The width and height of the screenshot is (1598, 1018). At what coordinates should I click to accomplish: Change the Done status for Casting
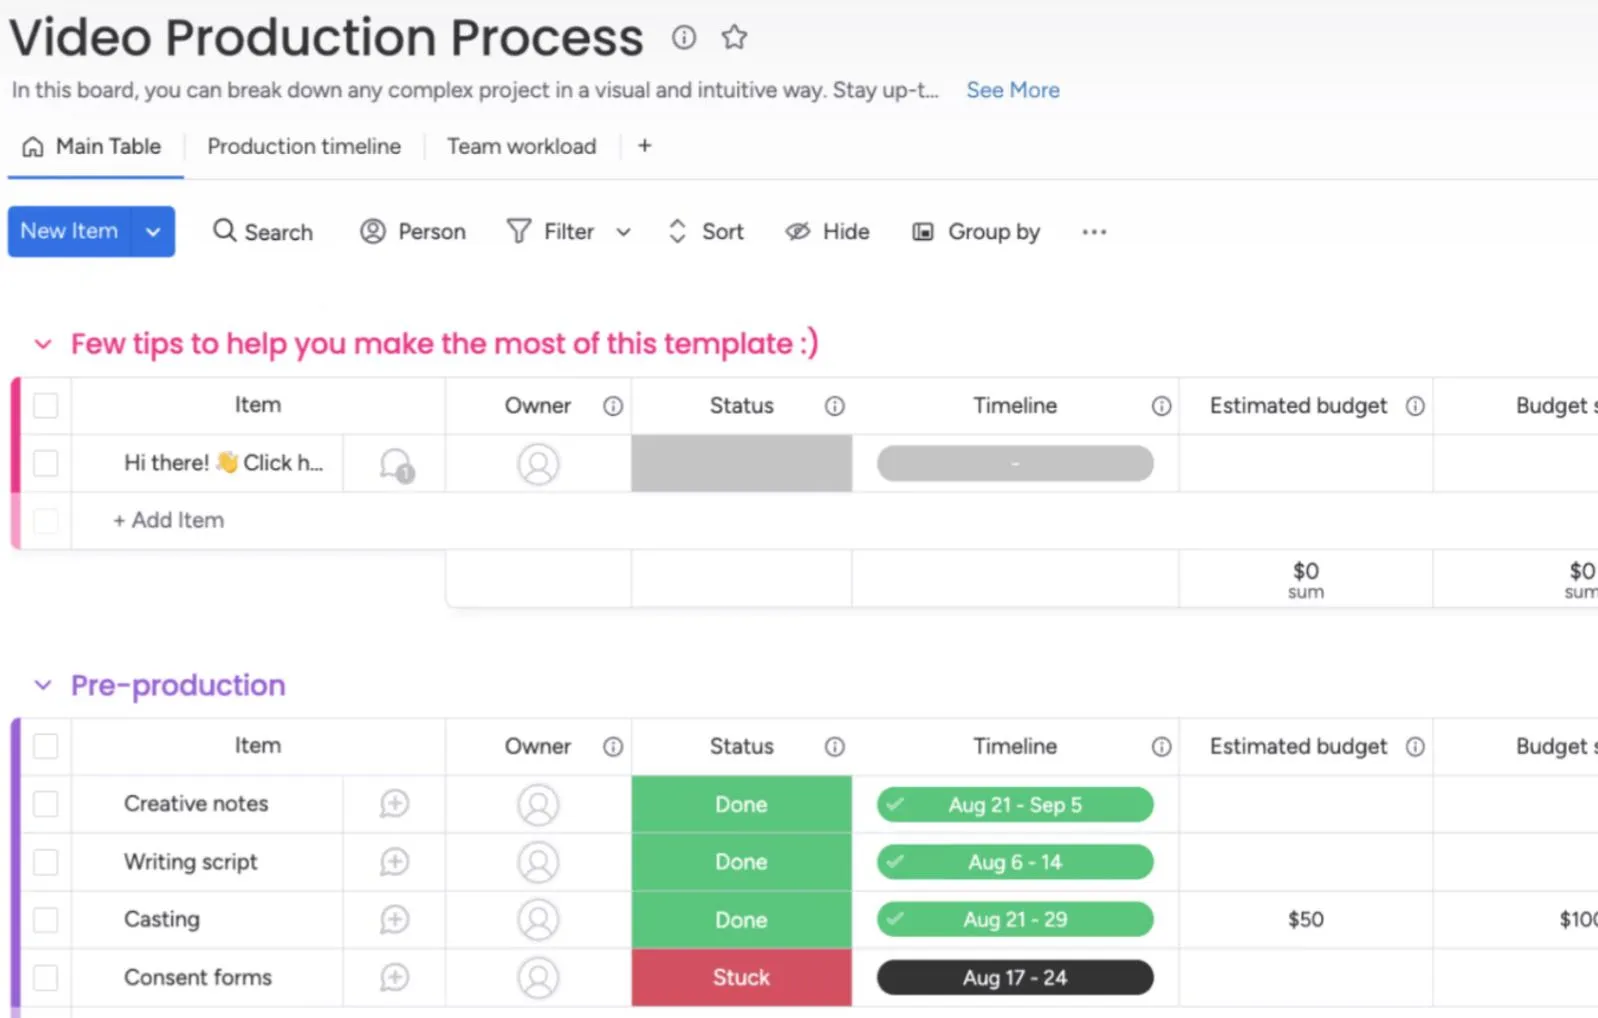pyautogui.click(x=742, y=920)
